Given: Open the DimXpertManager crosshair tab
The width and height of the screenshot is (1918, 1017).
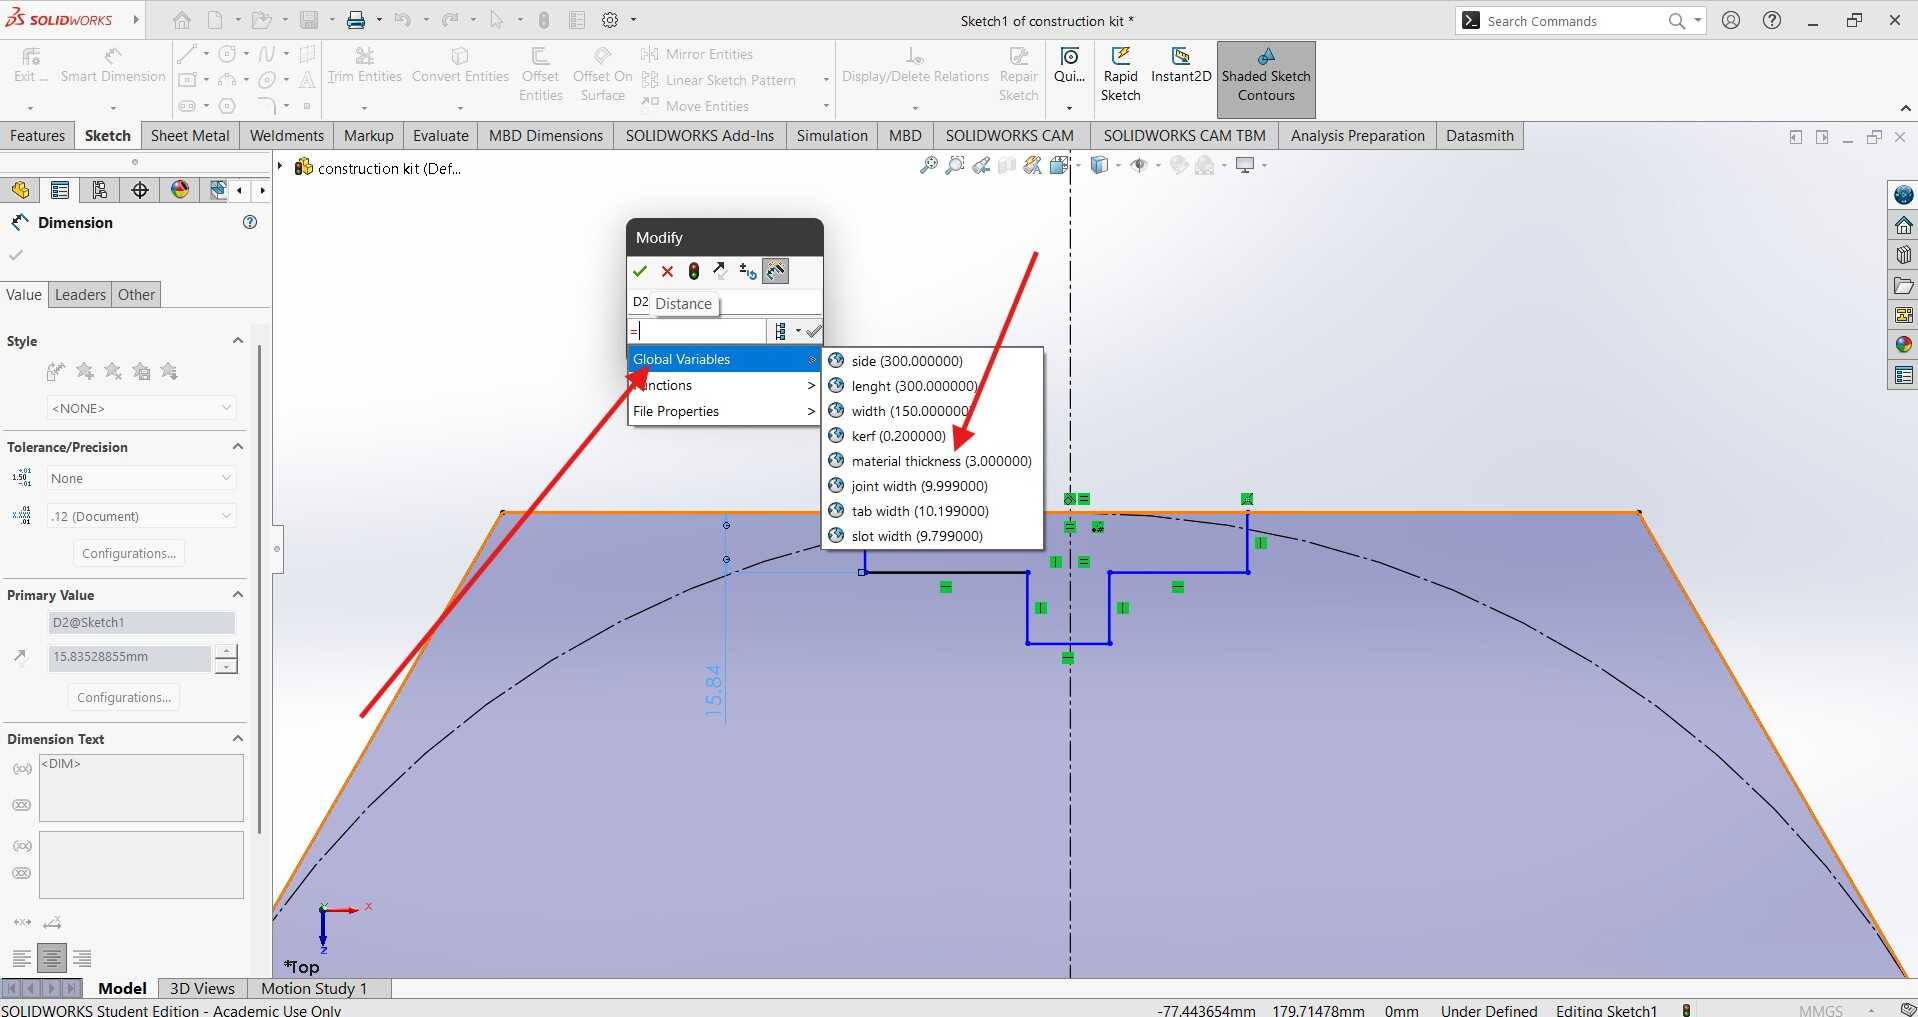Looking at the screenshot, I should (140, 190).
